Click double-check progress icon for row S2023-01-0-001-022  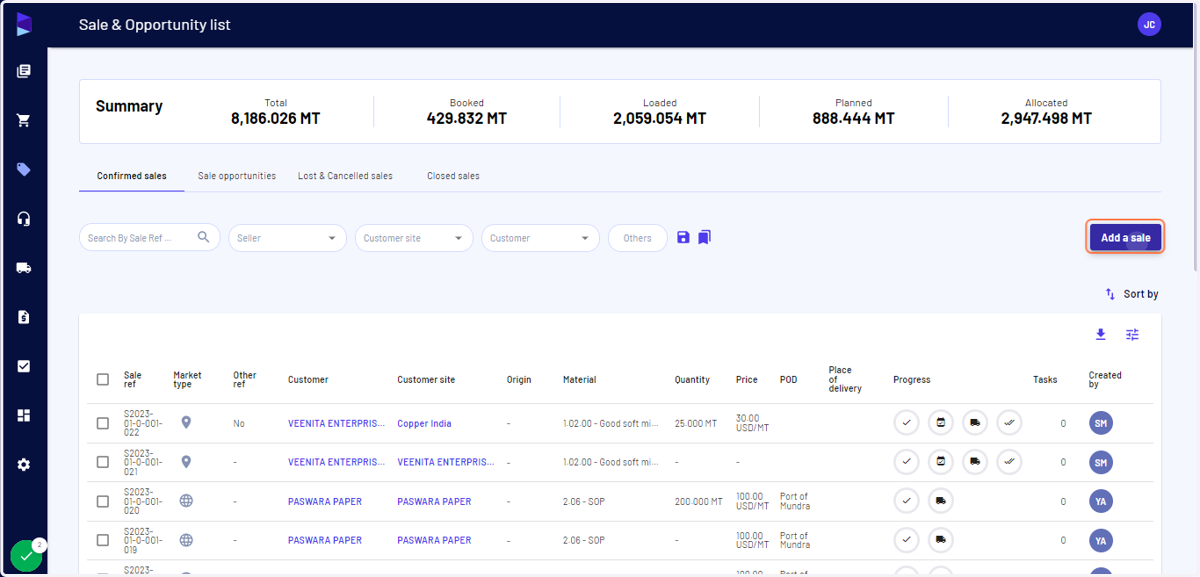click(1009, 423)
